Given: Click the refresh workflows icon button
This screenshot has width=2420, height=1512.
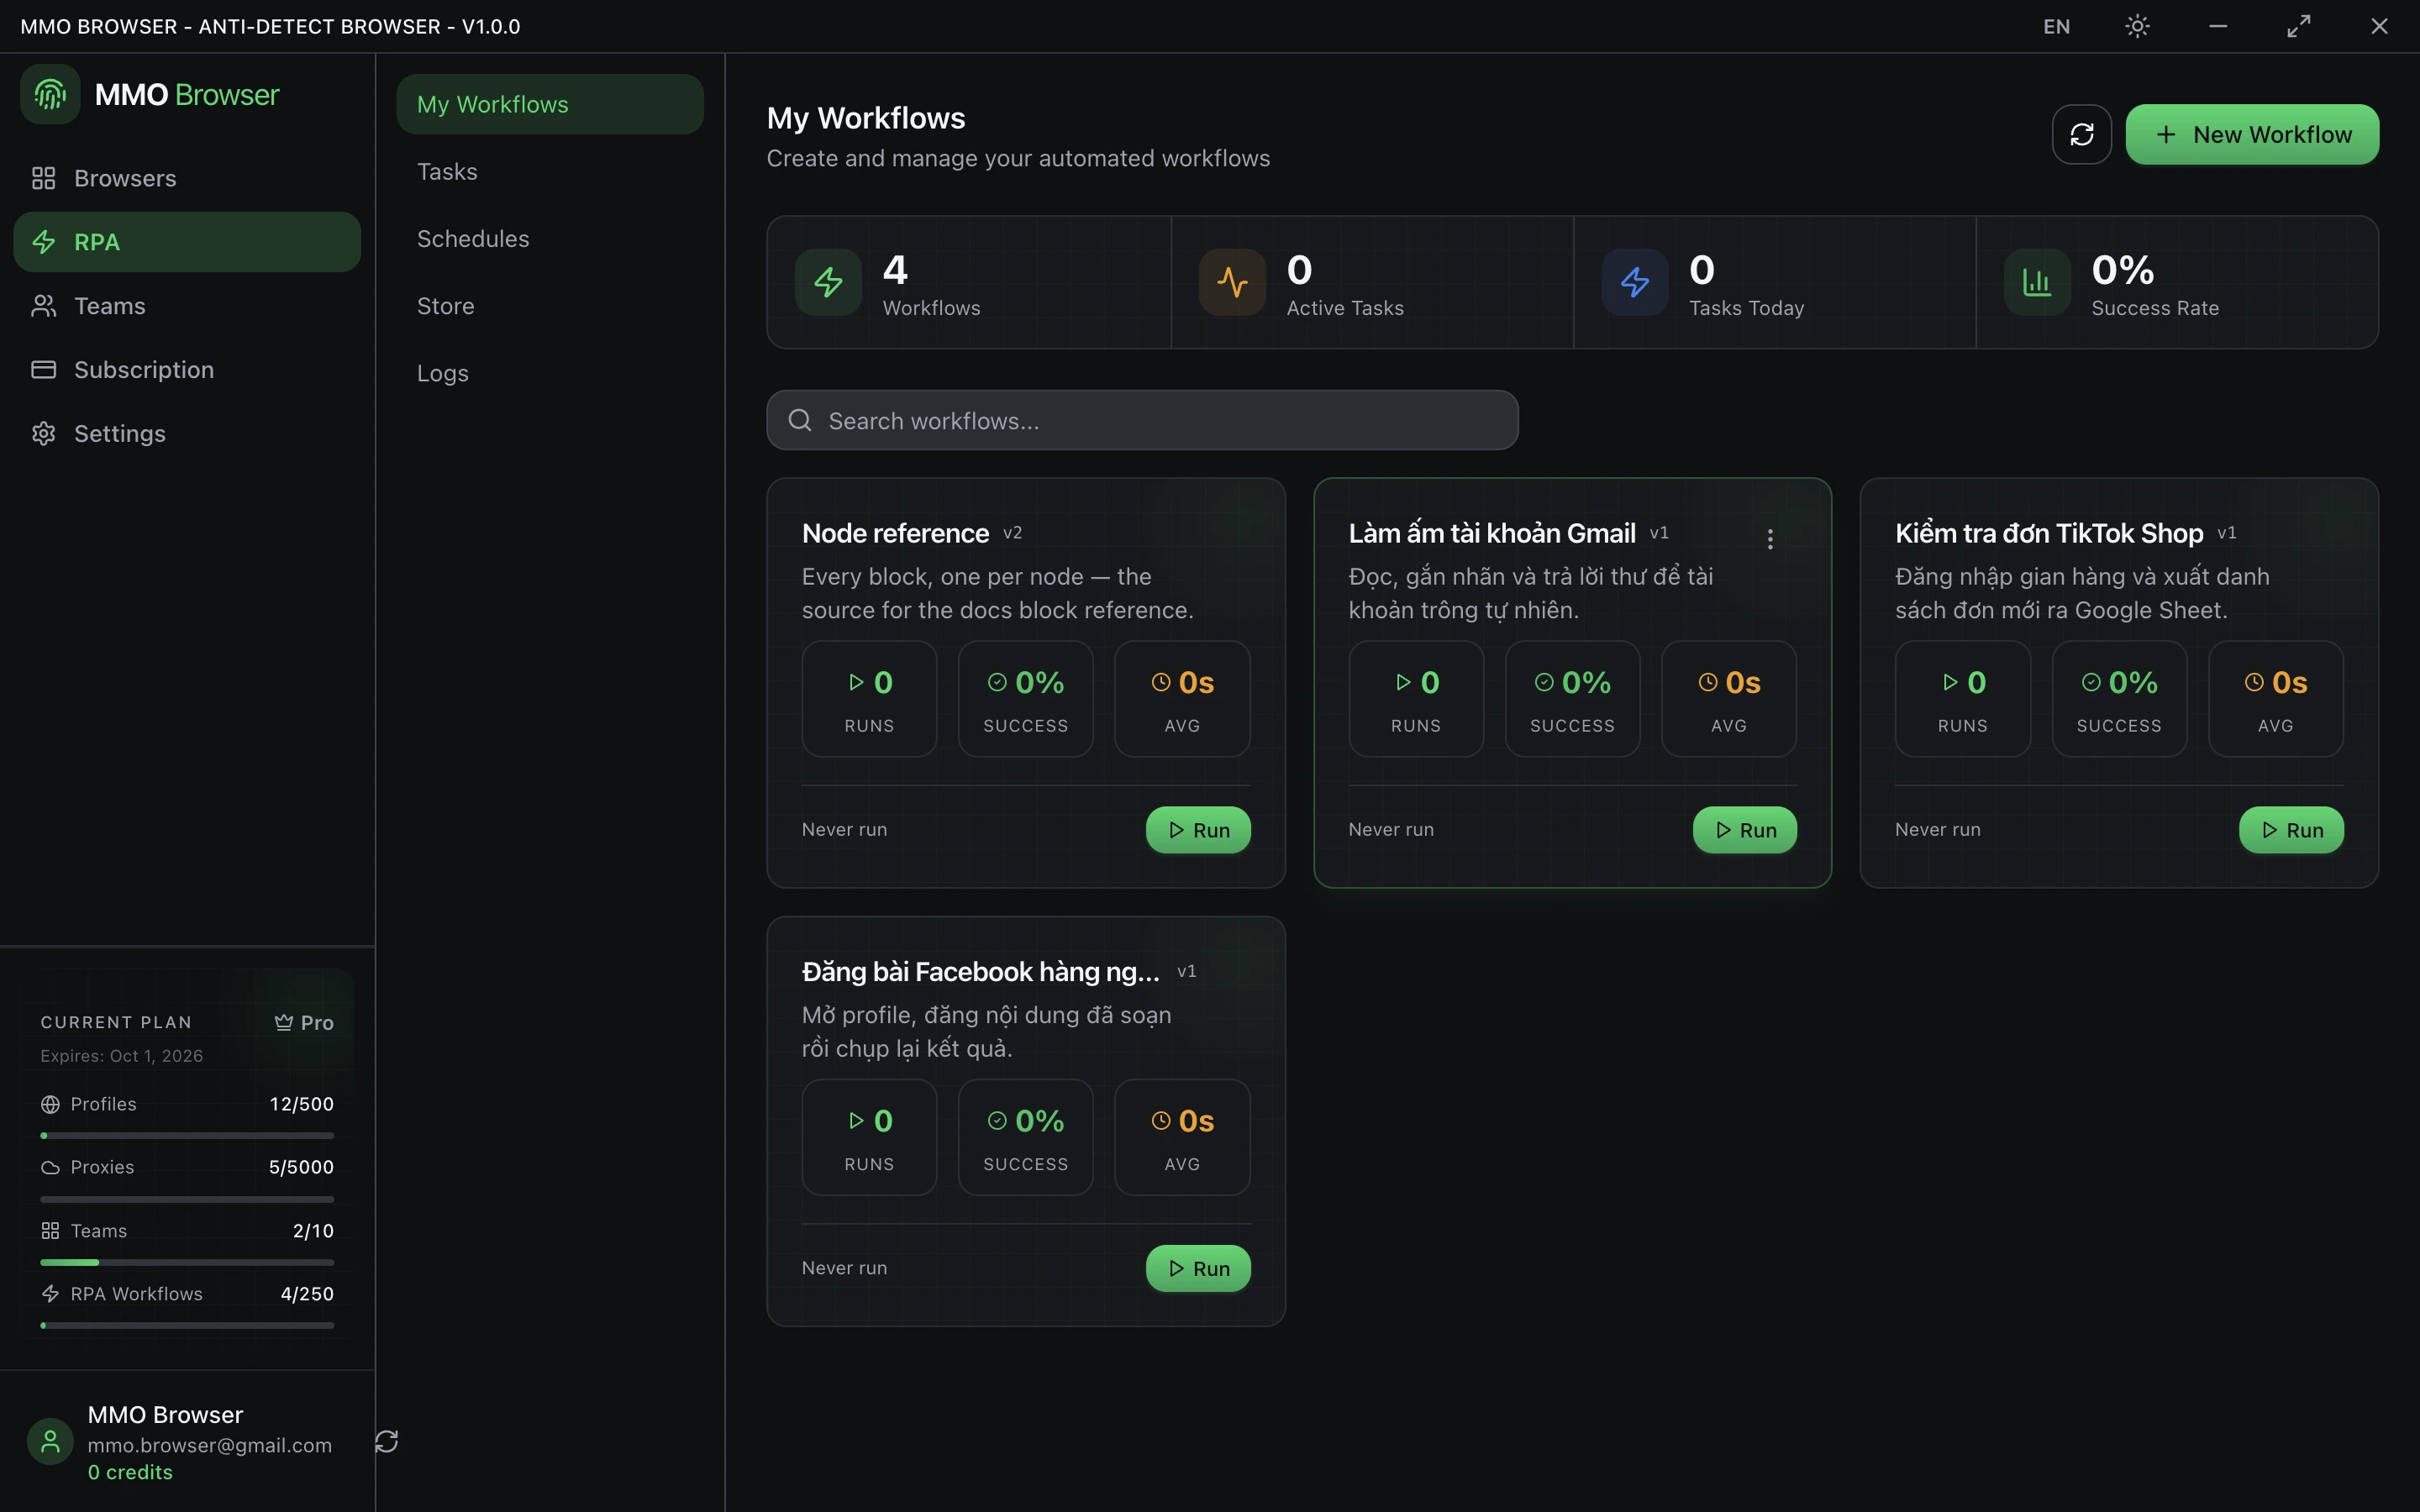Looking at the screenshot, I should coord(2081,134).
